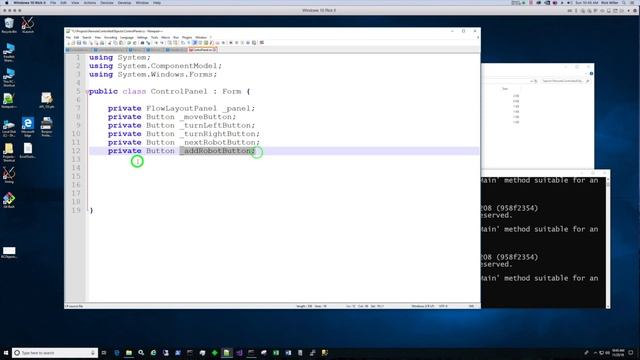Select the Microsoft Edge desktop icon
The image size is (640, 360).
point(28,127)
